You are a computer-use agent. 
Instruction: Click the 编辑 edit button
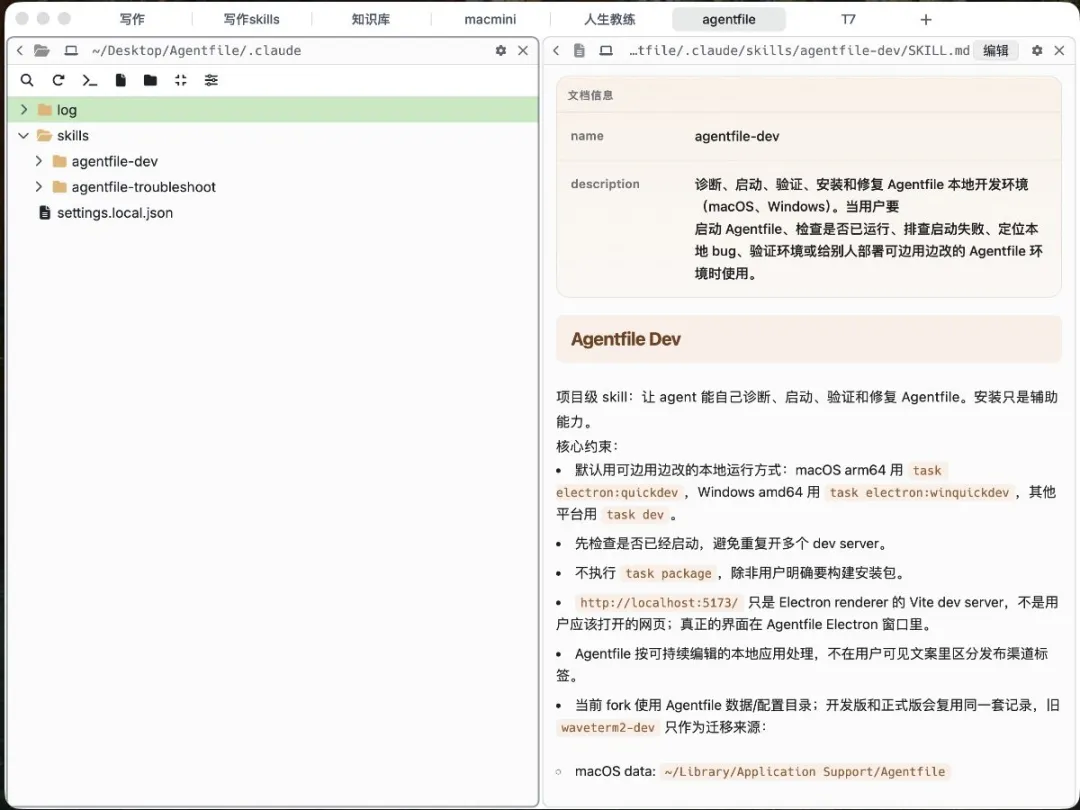click(x=996, y=50)
